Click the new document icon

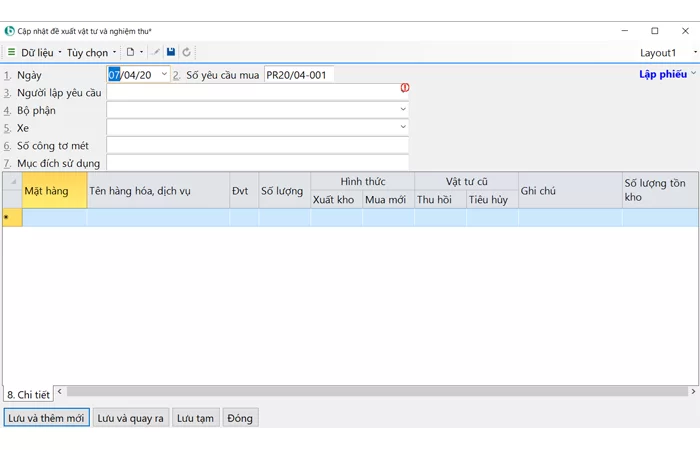pos(130,52)
